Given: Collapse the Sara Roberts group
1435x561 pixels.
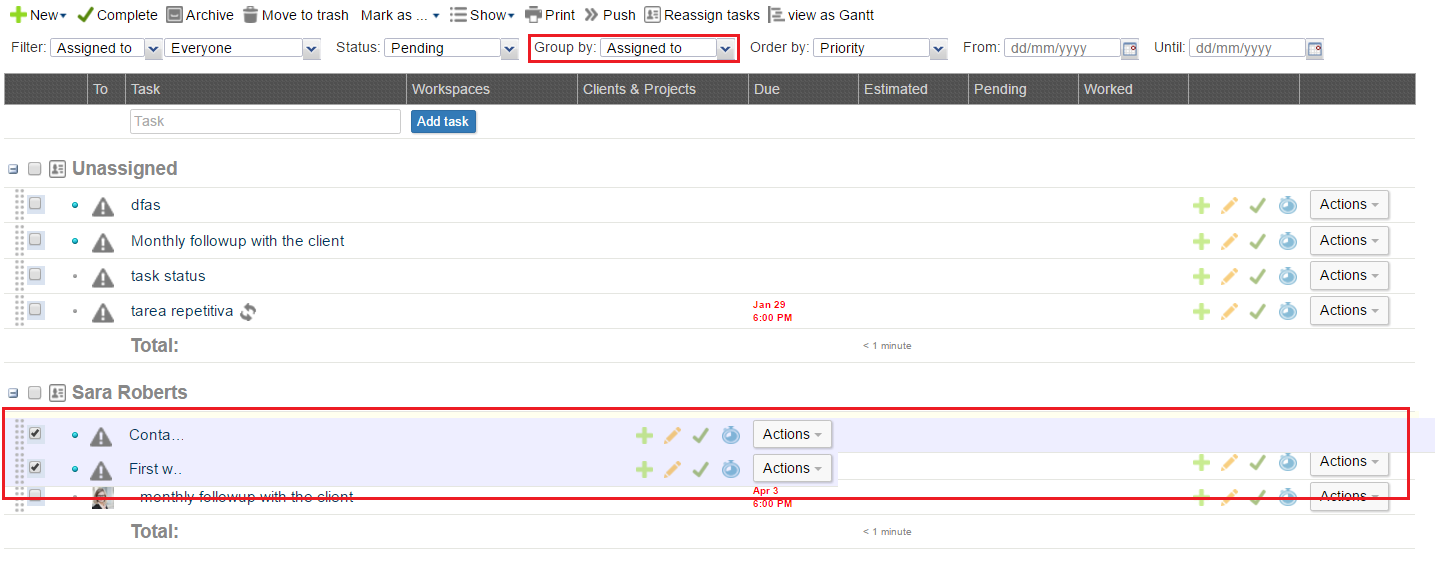Looking at the screenshot, I should click(x=13, y=393).
